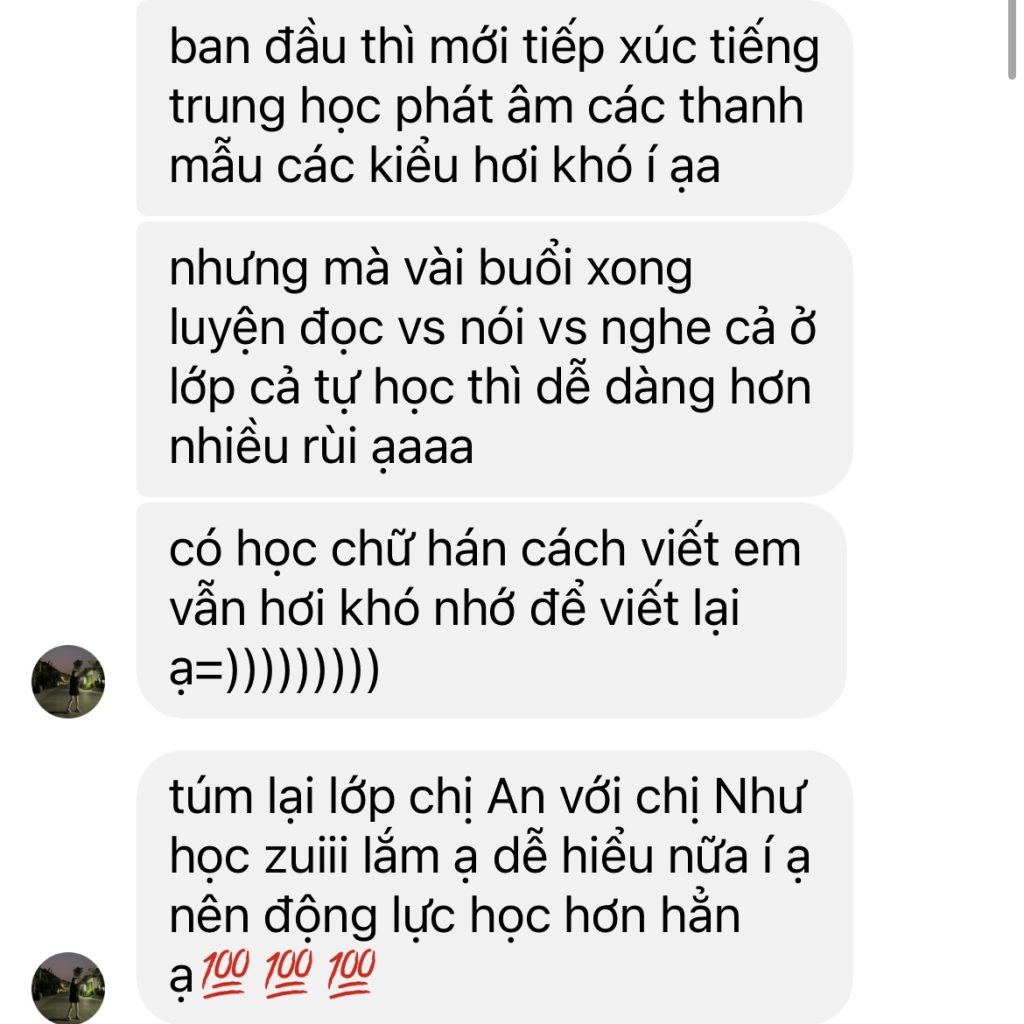Click the line "lớp cả tự học thì dễ dàng hơn"
This screenshot has width=1024, height=1024.
point(490,389)
